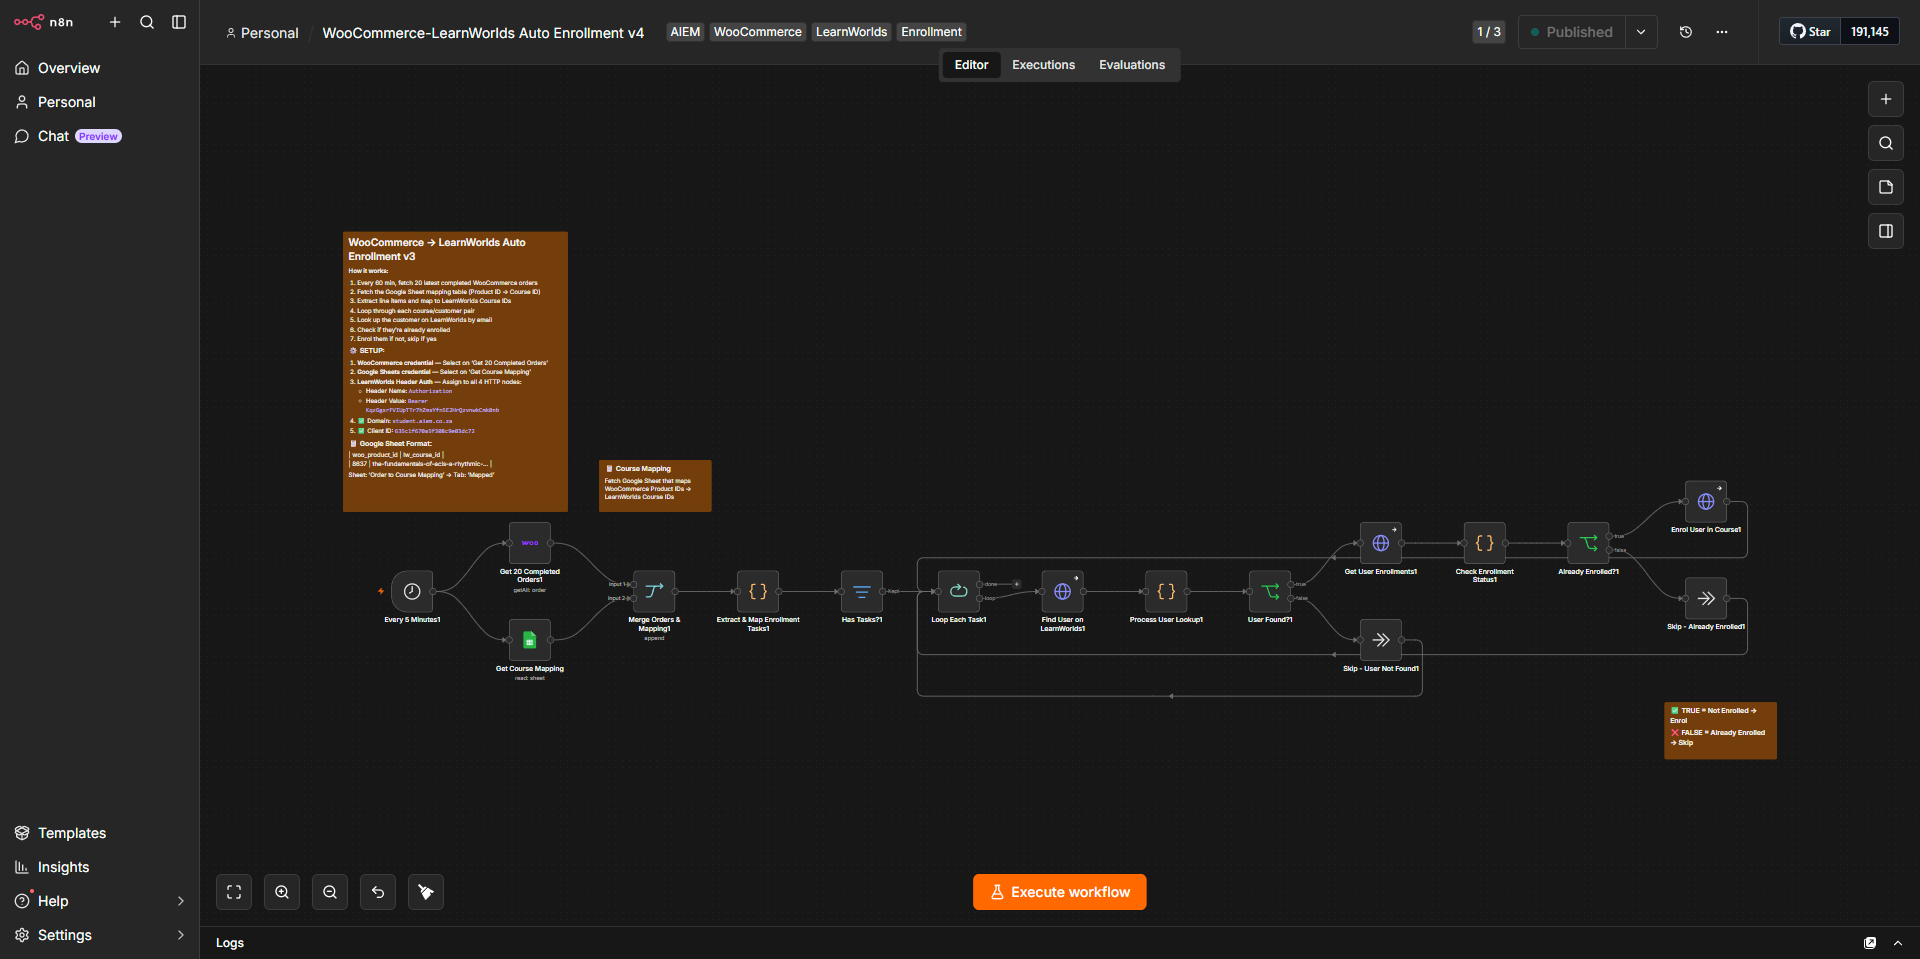Screen dimensions: 1920x959
Task: Select Find User on LearnWorlds1 node
Action: (x=1063, y=592)
